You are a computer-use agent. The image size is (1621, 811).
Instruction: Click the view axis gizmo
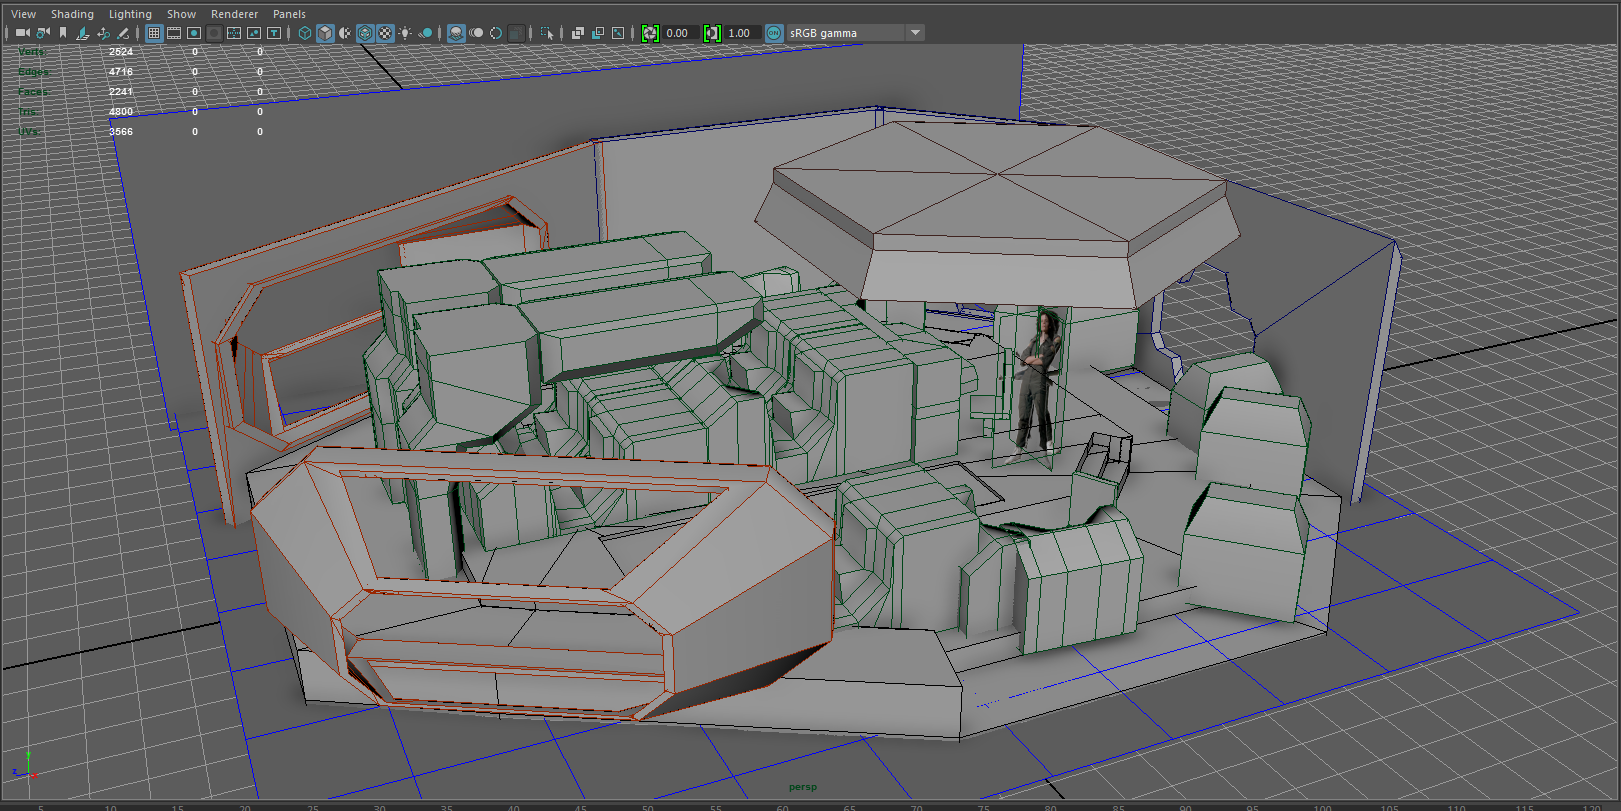[x=26, y=766]
